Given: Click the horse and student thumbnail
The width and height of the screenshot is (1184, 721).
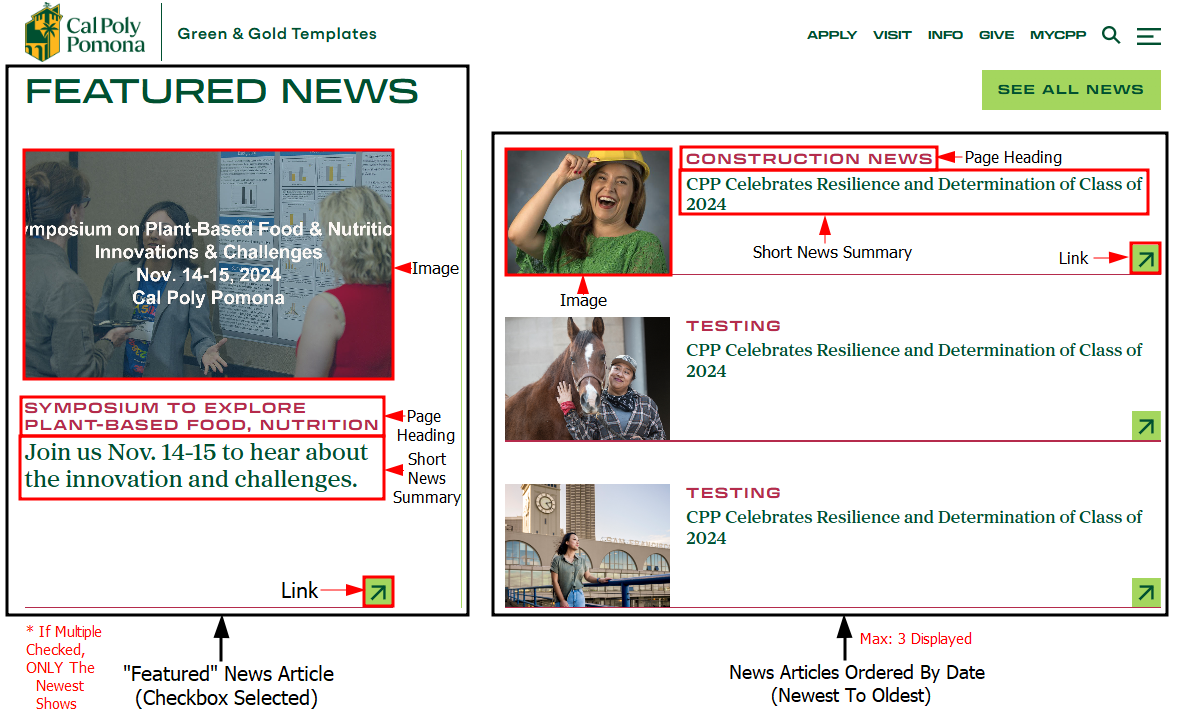Looking at the screenshot, I should tap(587, 379).
